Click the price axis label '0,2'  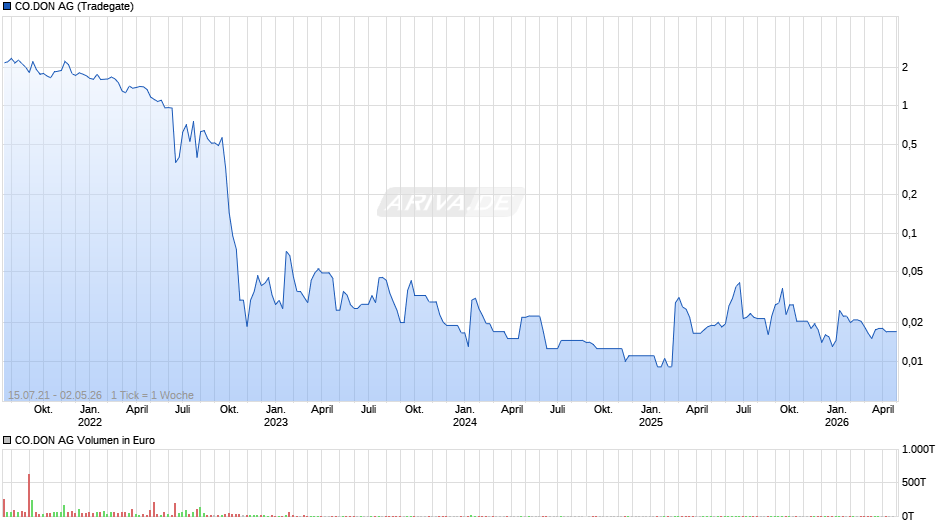[909, 194]
